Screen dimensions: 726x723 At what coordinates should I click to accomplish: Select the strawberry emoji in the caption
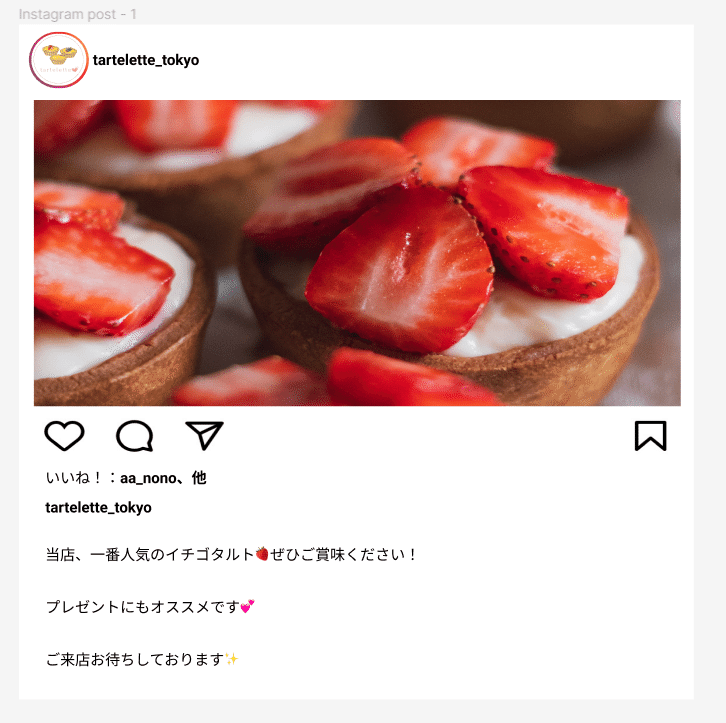click(262, 554)
